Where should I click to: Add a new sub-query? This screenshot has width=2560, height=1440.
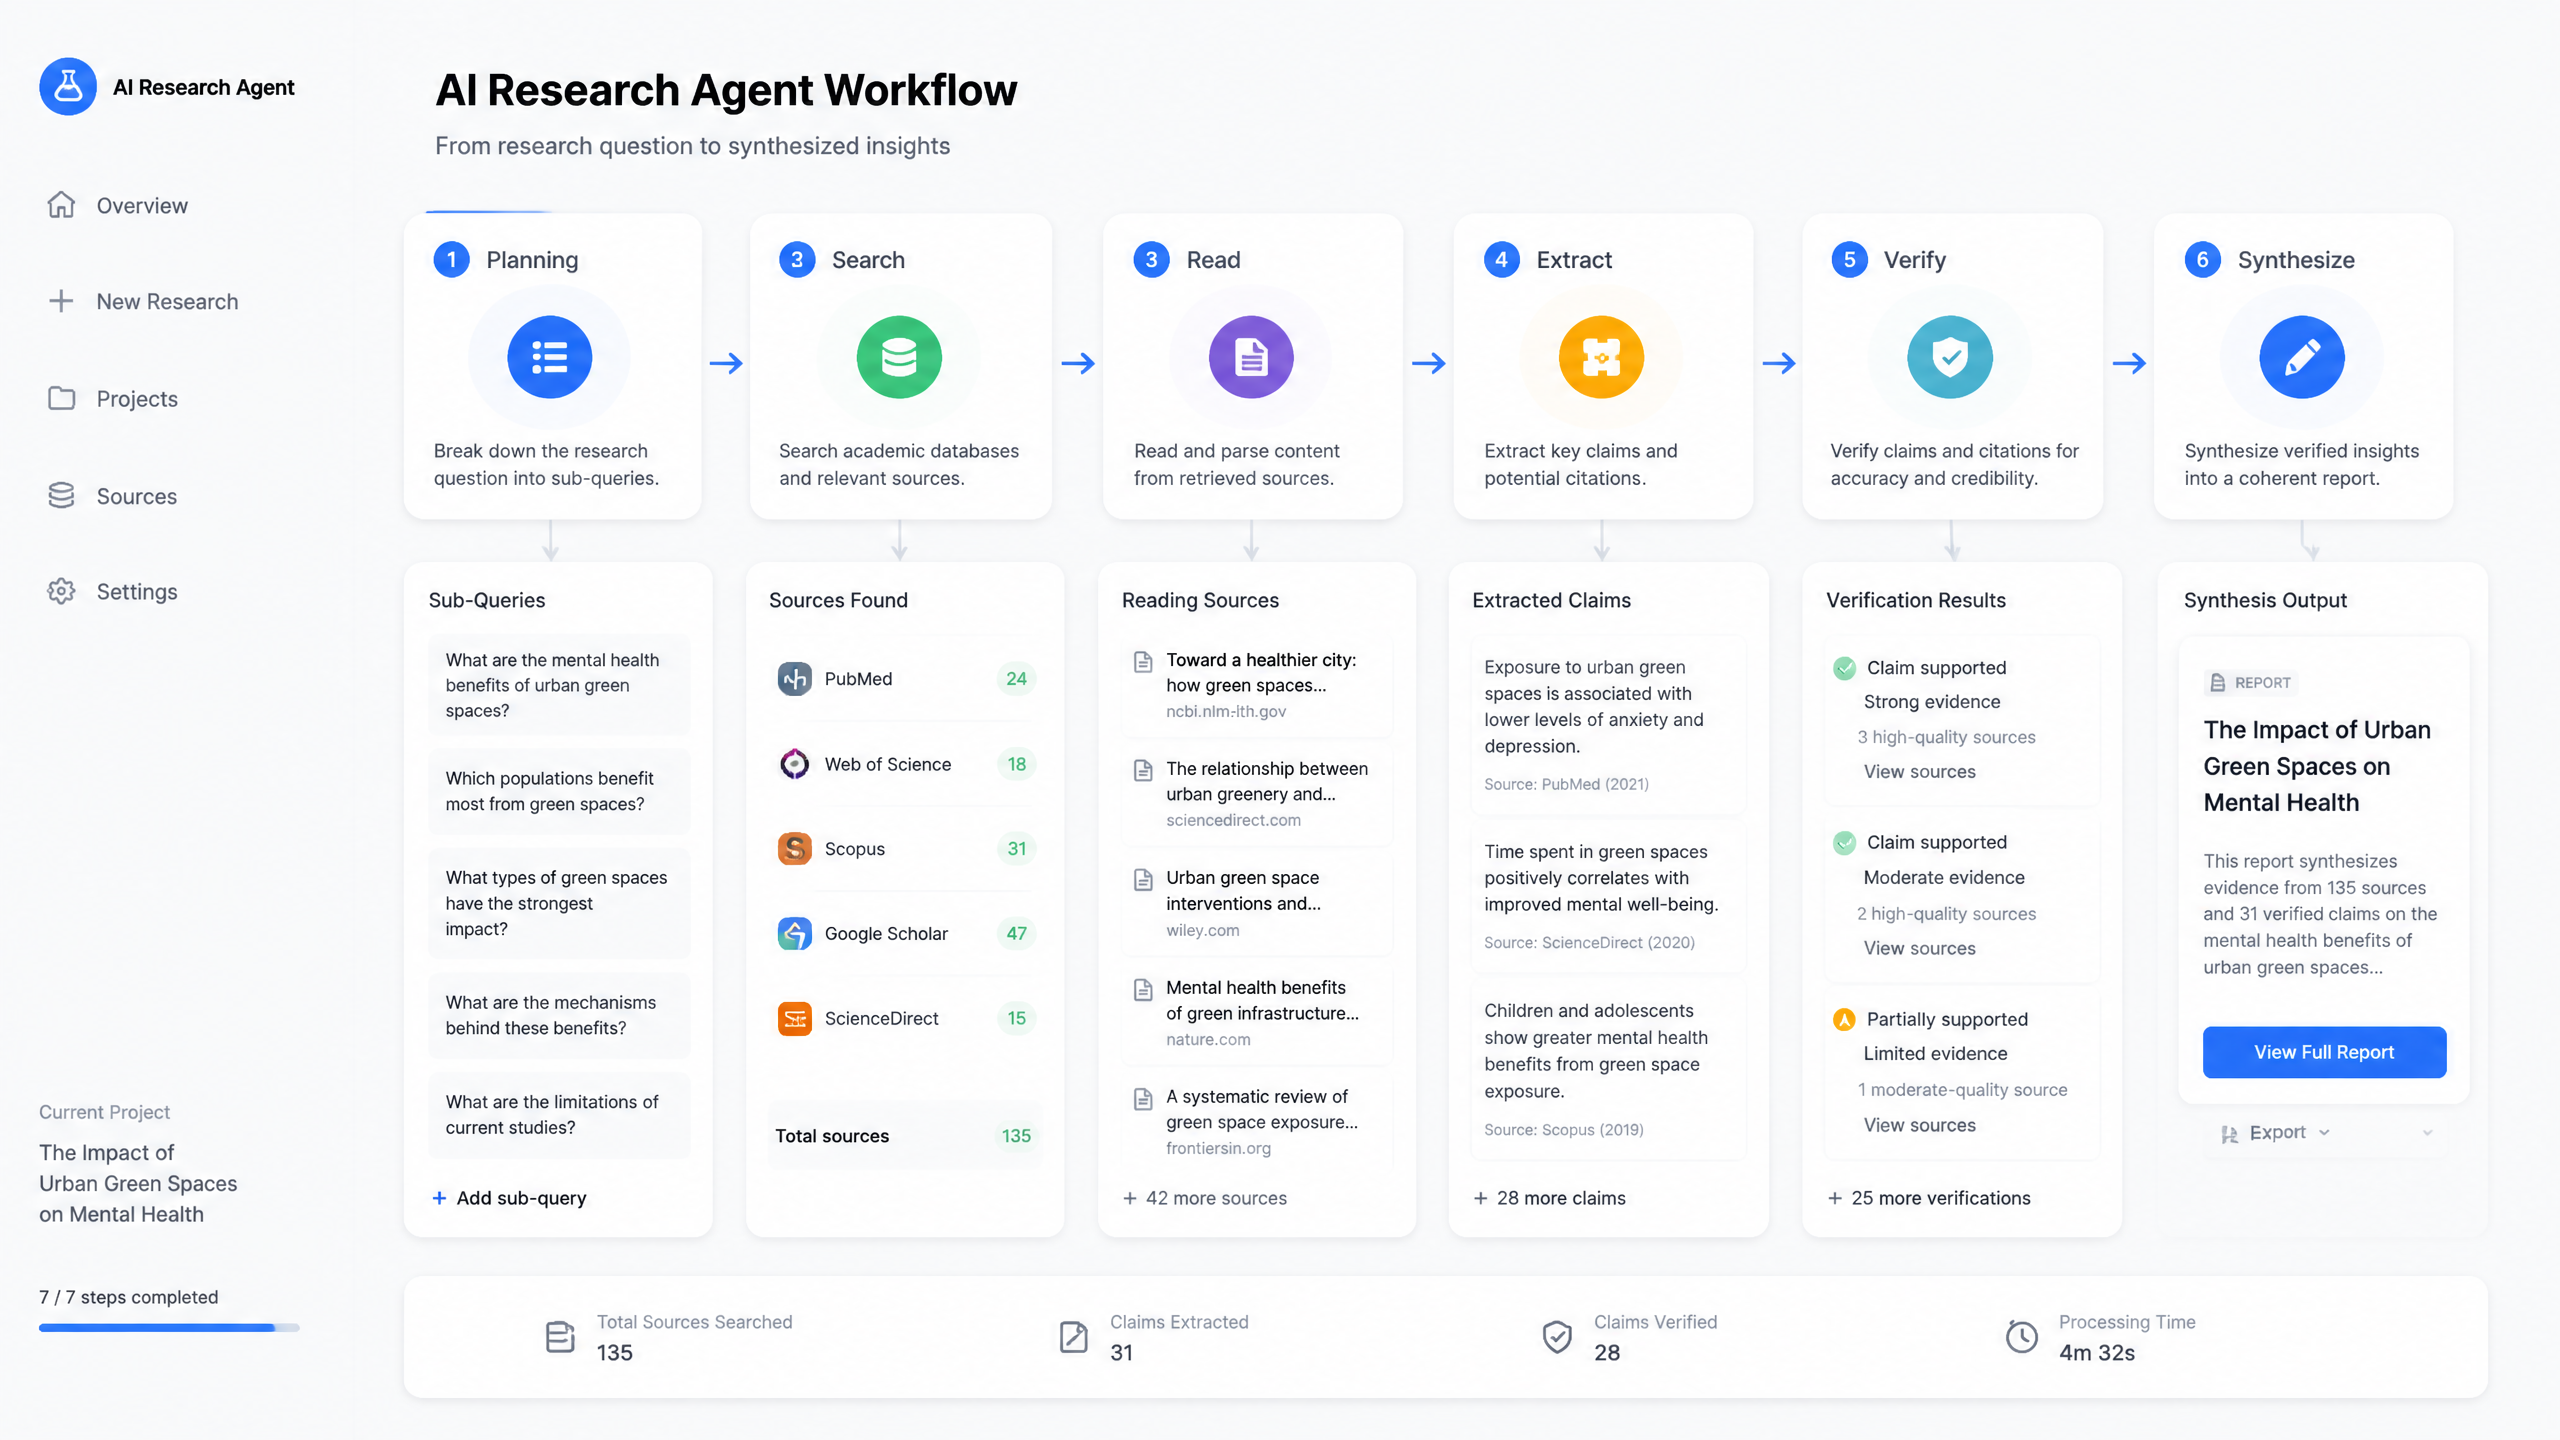[509, 1198]
